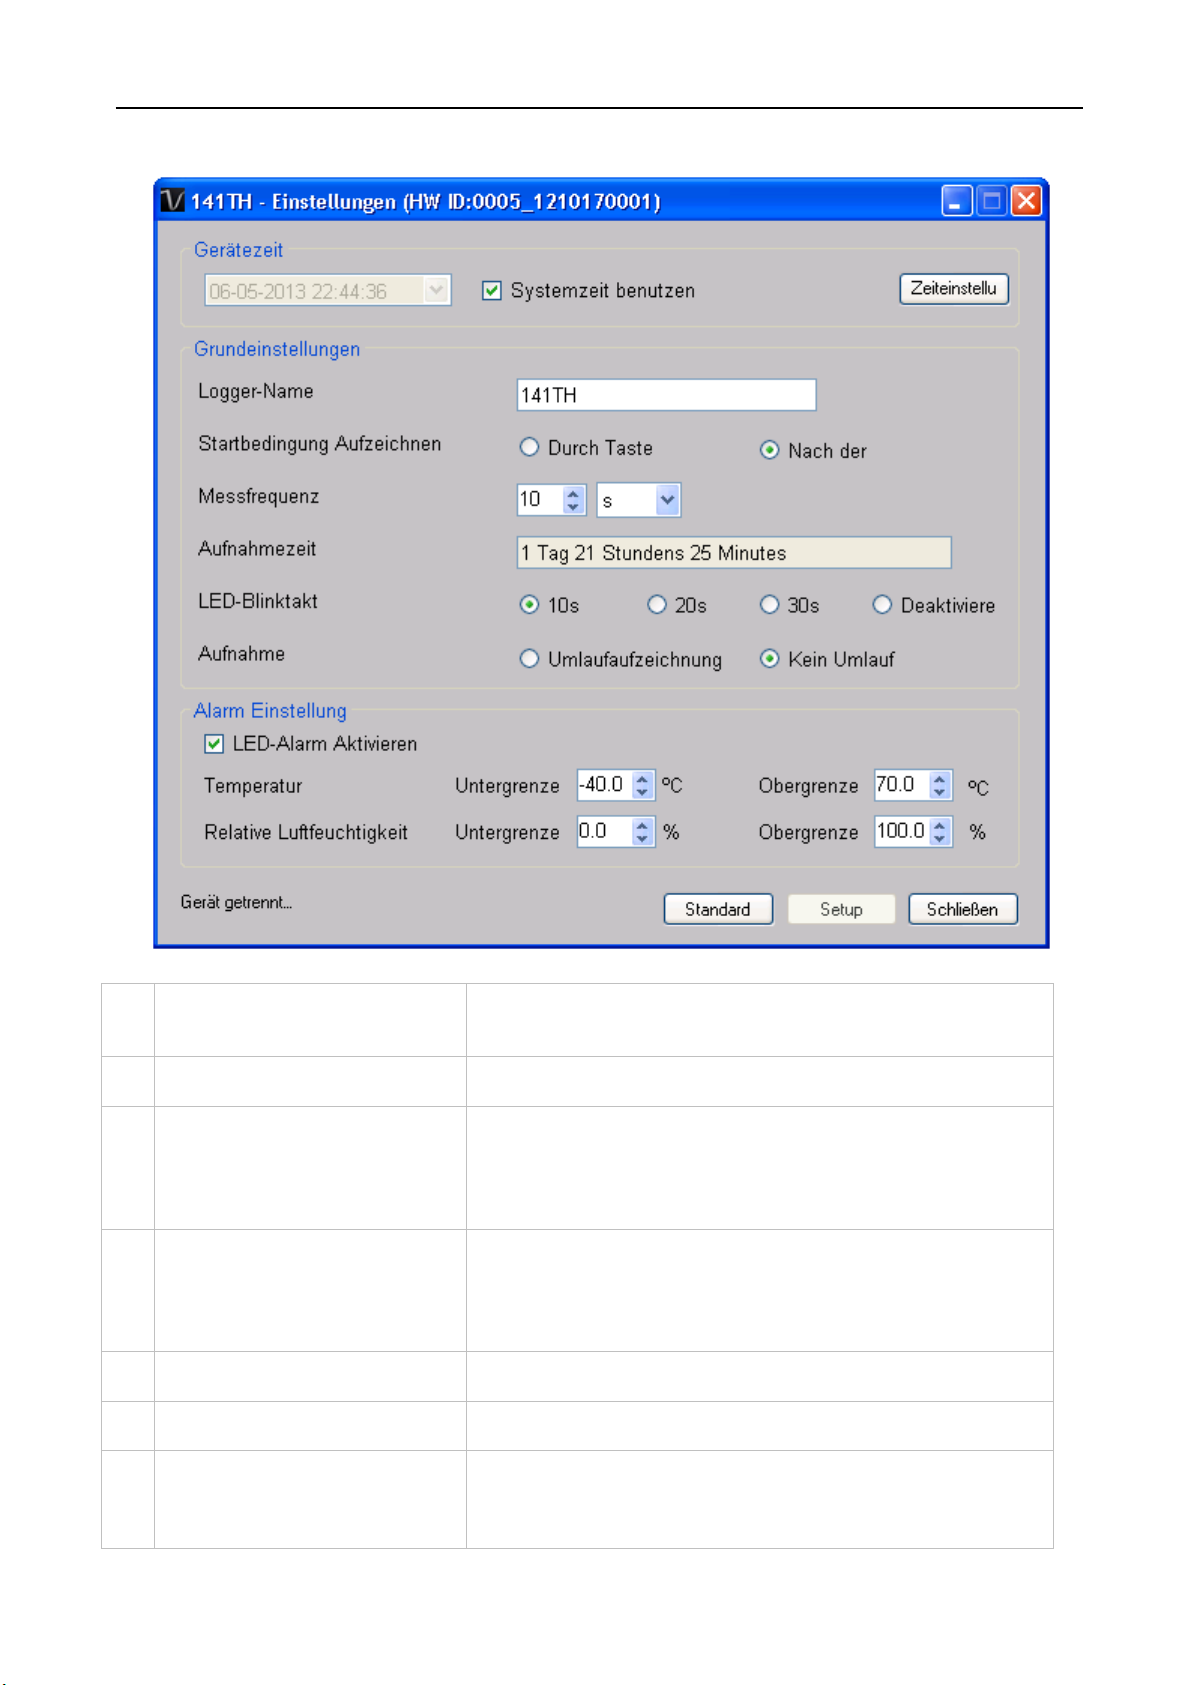
Task: Open Messfrequenz unit dropdown
Action: 667,499
